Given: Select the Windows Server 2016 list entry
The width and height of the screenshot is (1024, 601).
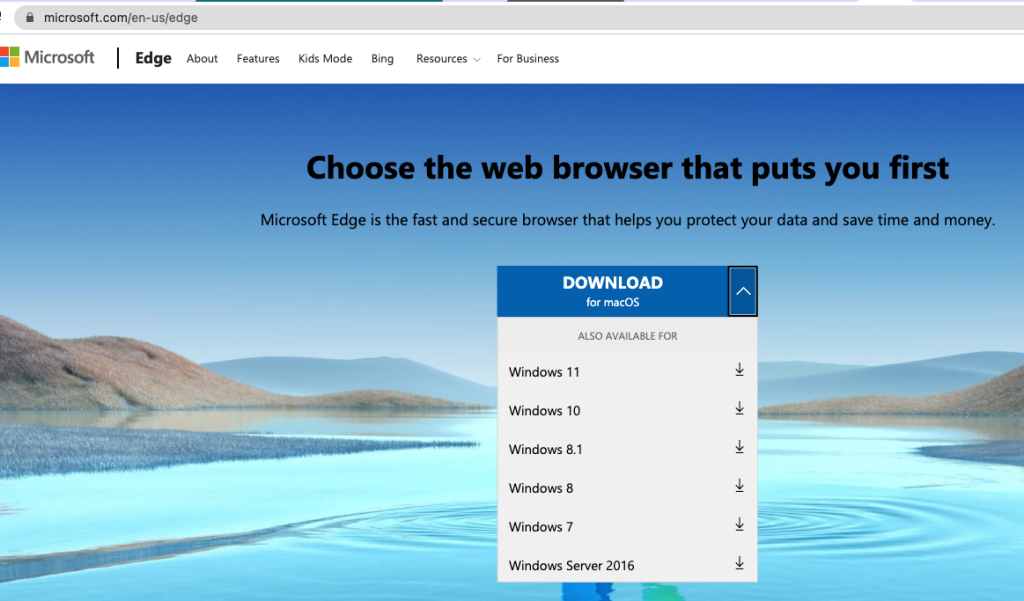Looking at the screenshot, I should tap(571, 566).
